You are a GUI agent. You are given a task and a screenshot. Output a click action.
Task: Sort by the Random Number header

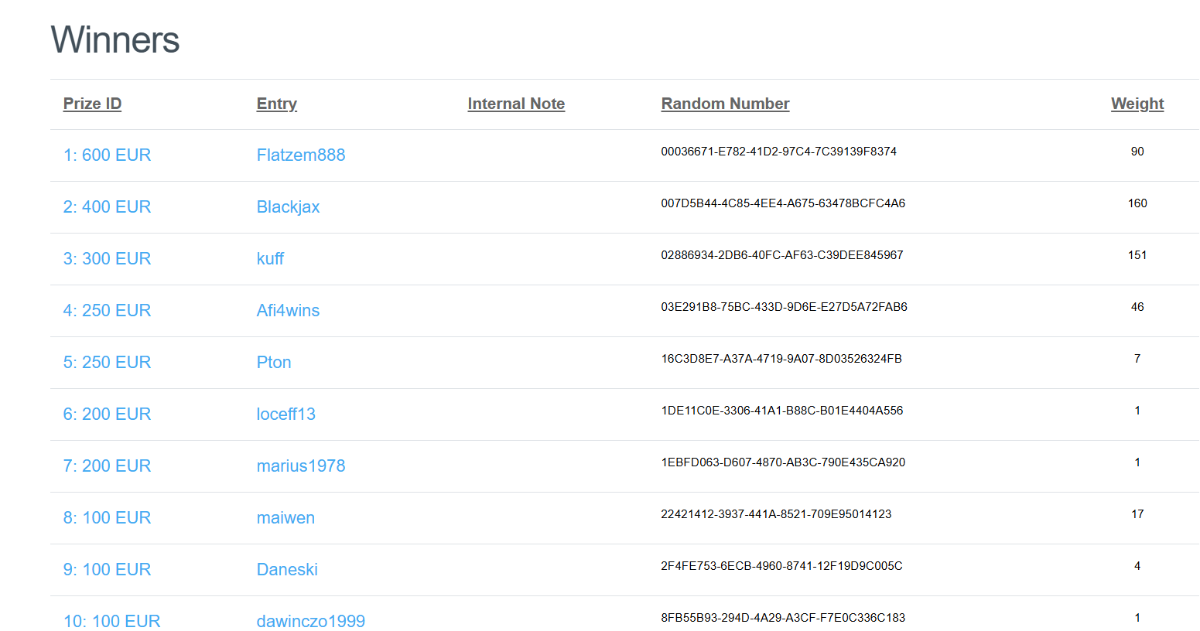point(725,104)
